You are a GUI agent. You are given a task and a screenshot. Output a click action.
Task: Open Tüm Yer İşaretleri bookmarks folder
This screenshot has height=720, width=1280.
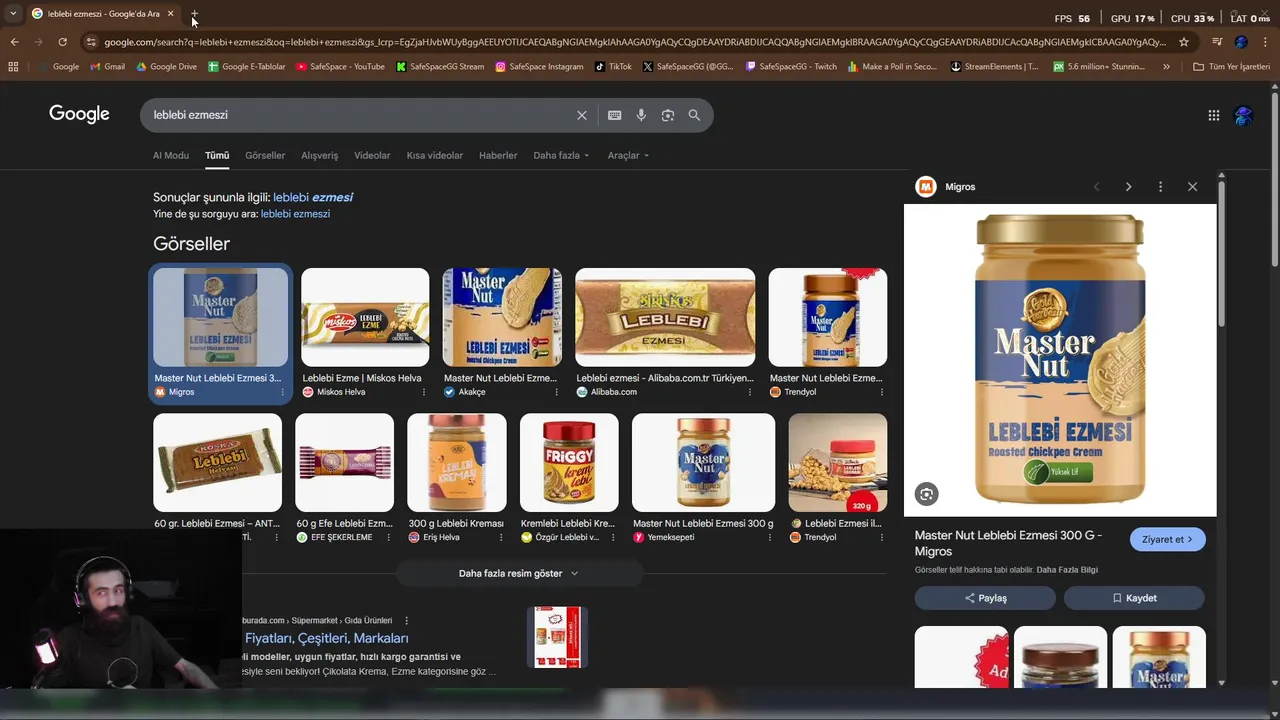click(x=1231, y=67)
